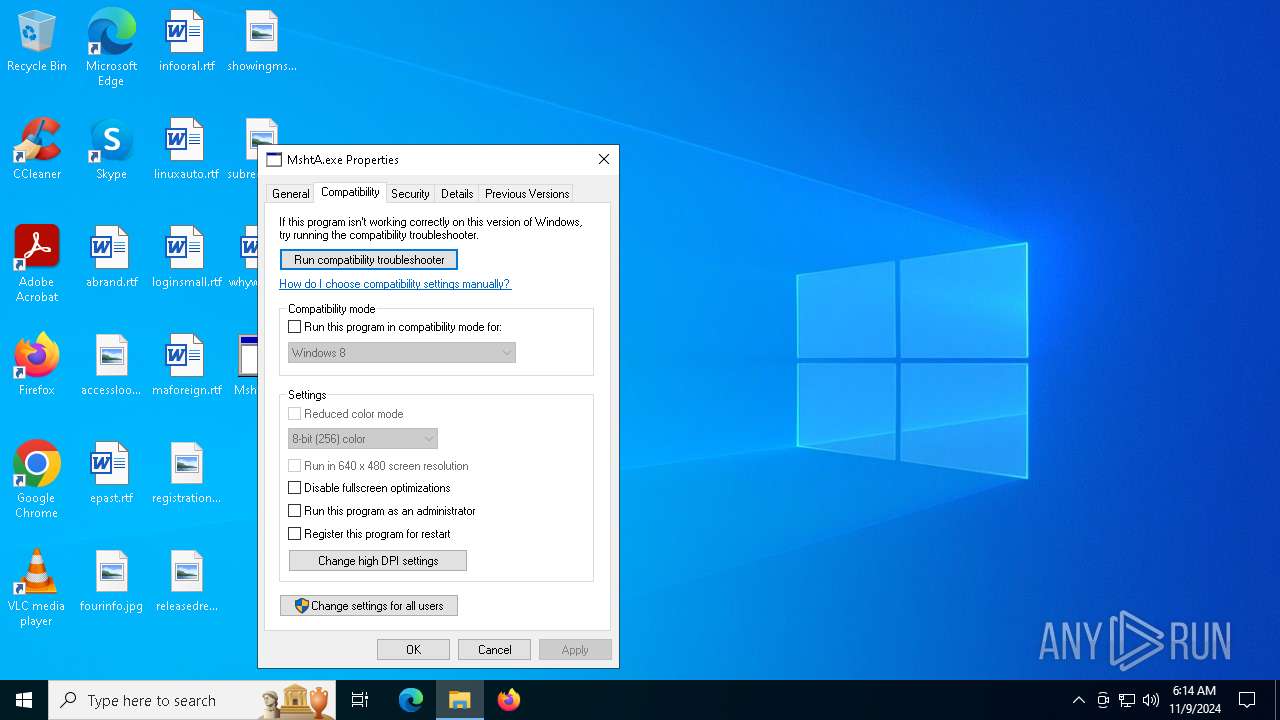
Task: Select the linuxauto.rtf document icon
Action: 186,150
